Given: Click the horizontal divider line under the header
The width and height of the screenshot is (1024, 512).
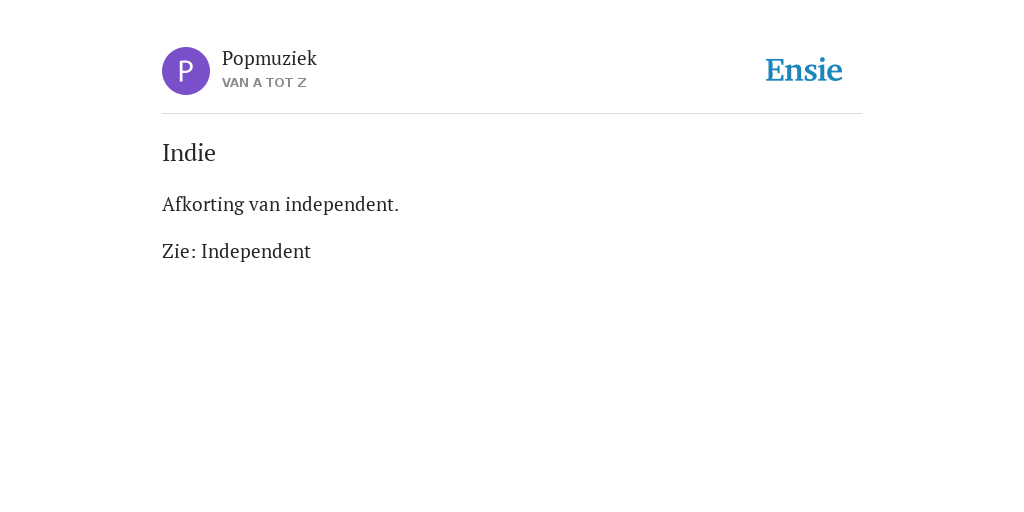Looking at the screenshot, I should pos(512,114).
